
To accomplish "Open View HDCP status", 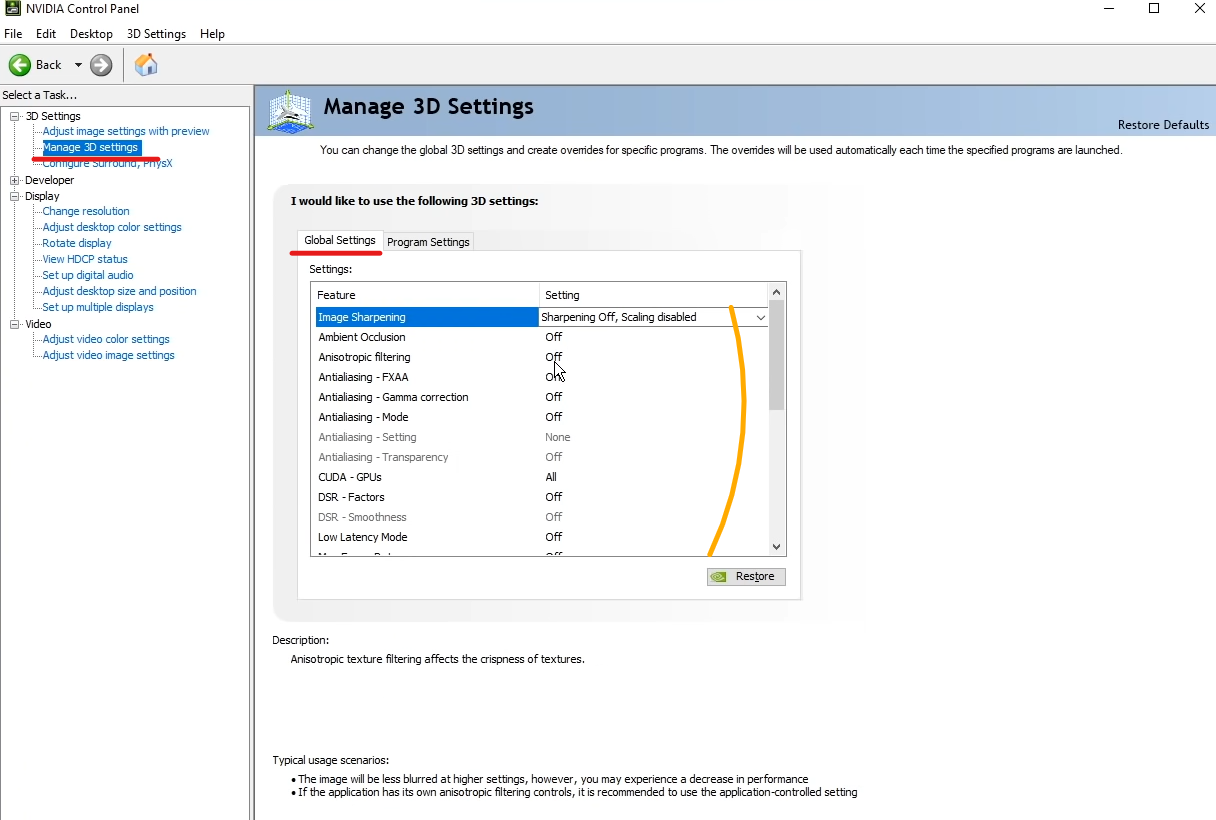I will pos(85,259).
